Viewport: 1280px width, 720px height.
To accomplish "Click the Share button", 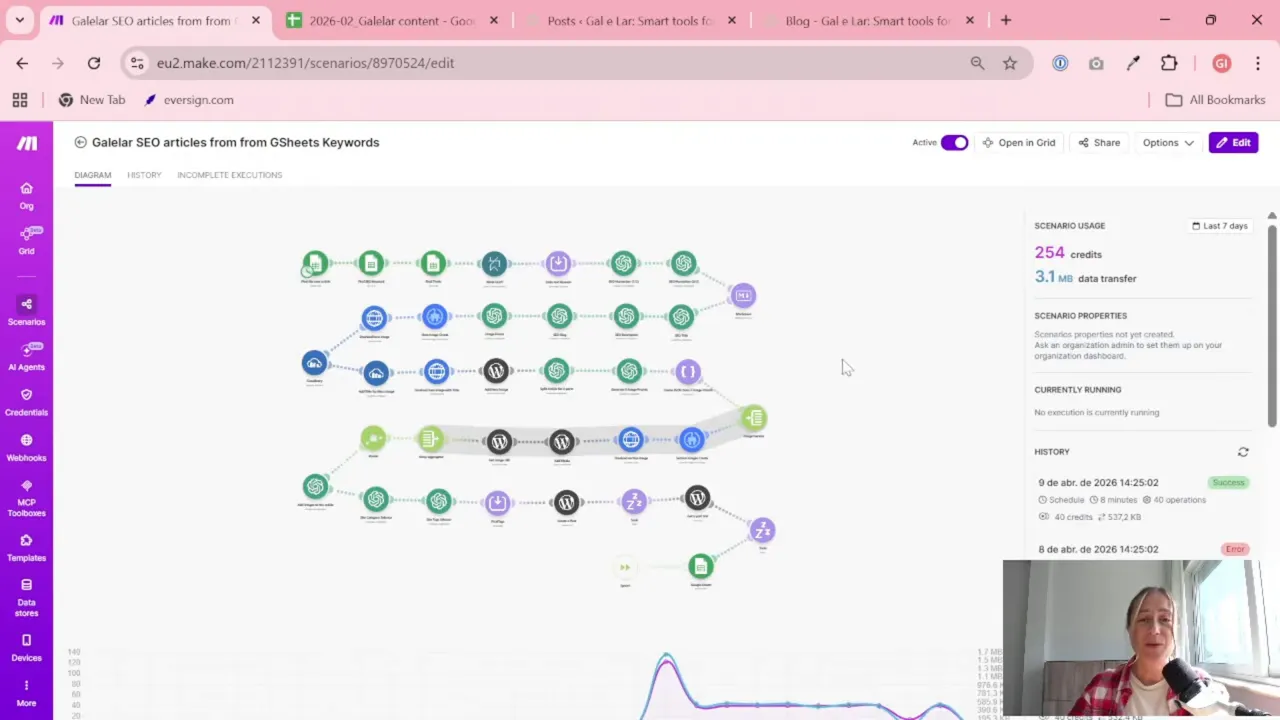I will click(1099, 142).
